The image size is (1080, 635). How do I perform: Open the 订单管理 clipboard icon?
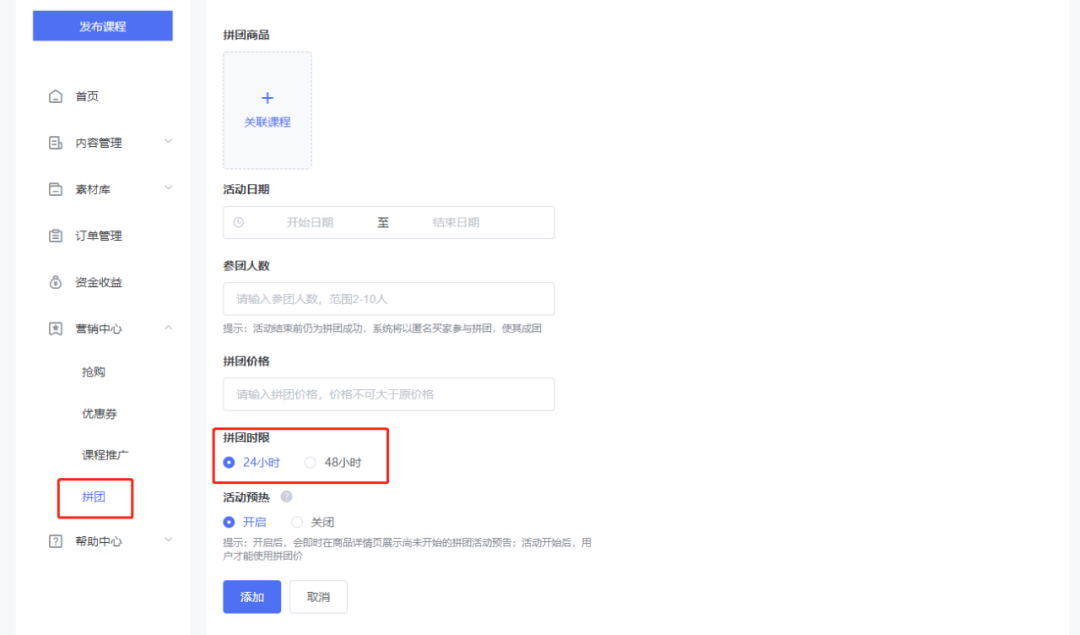[x=56, y=236]
